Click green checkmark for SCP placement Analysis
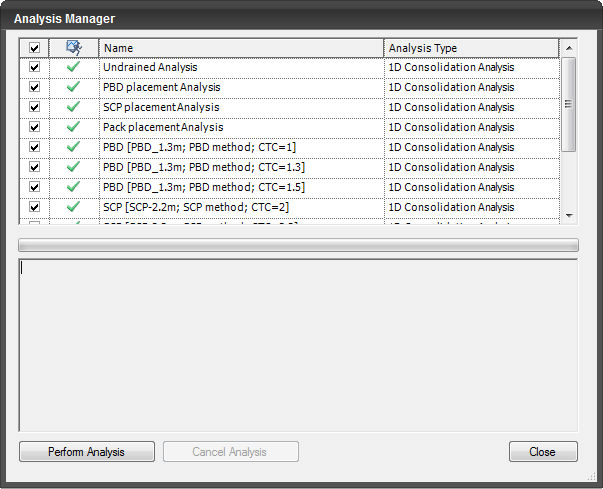The width and height of the screenshot is (603, 489). point(73,107)
